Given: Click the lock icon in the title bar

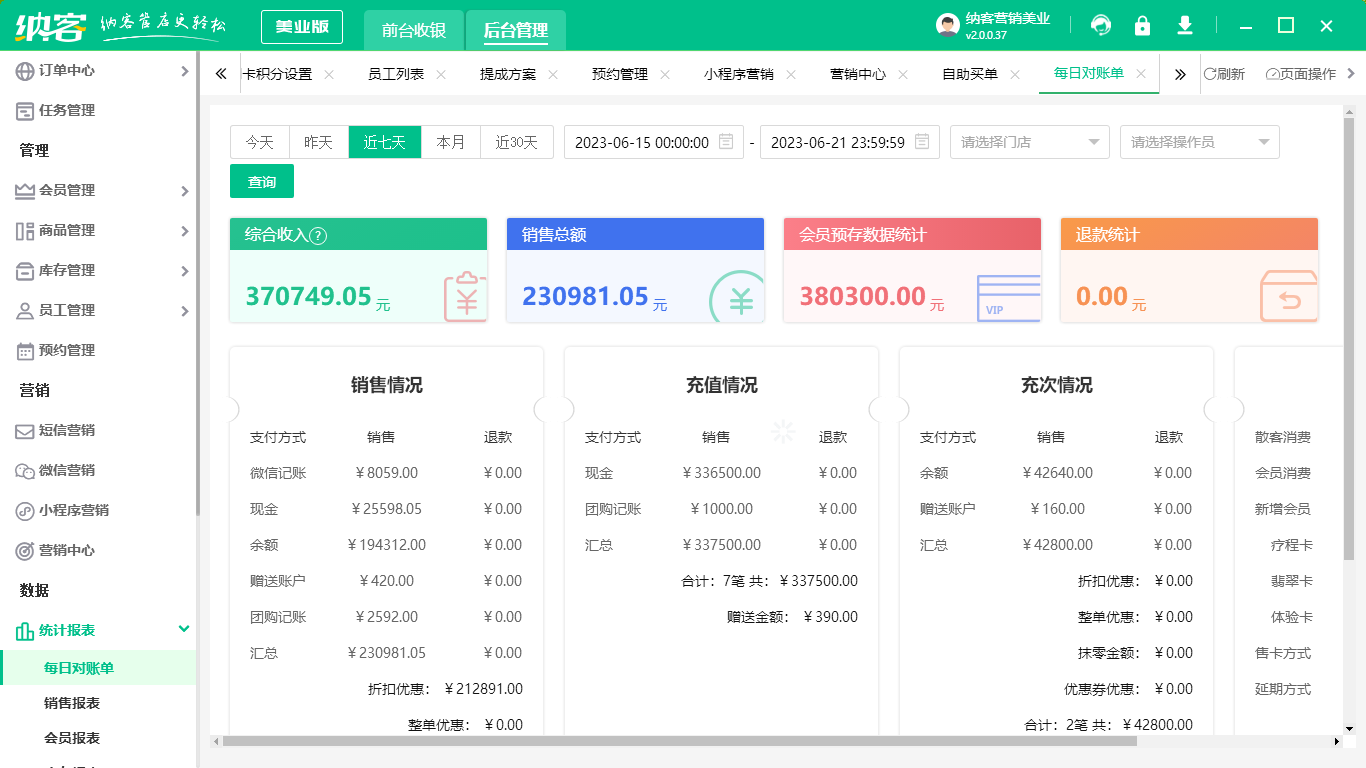Looking at the screenshot, I should click(1142, 25).
